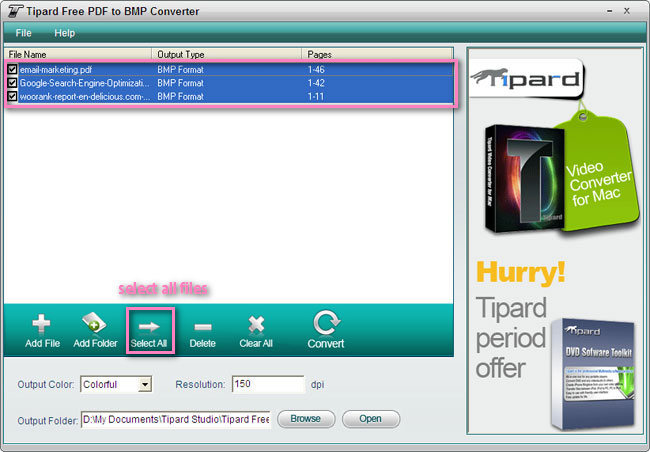Click the Pages column header
Screen dimensions: 650x452
point(377,54)
